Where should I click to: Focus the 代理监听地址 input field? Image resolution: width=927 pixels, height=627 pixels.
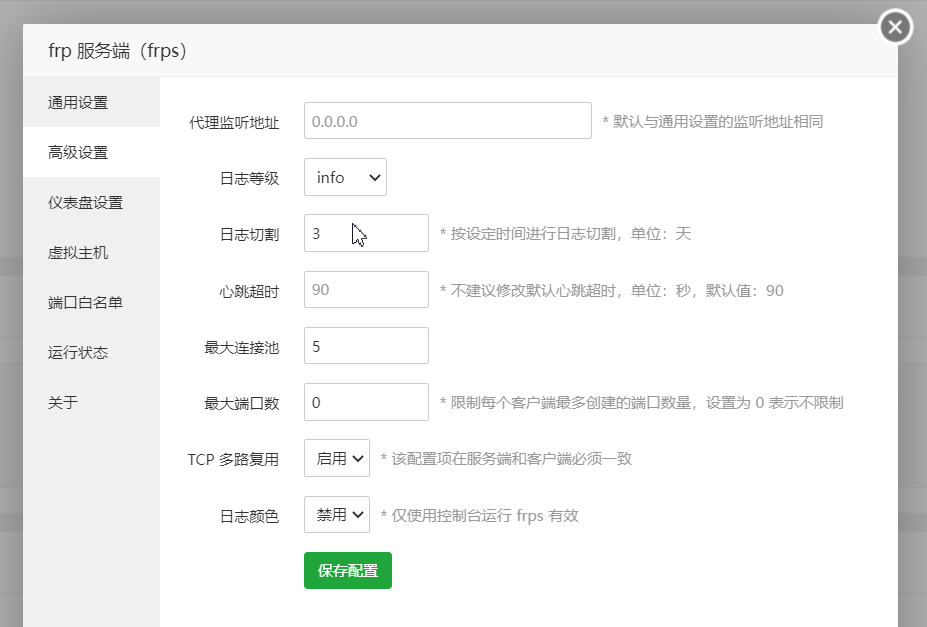[x=448, y=121]
